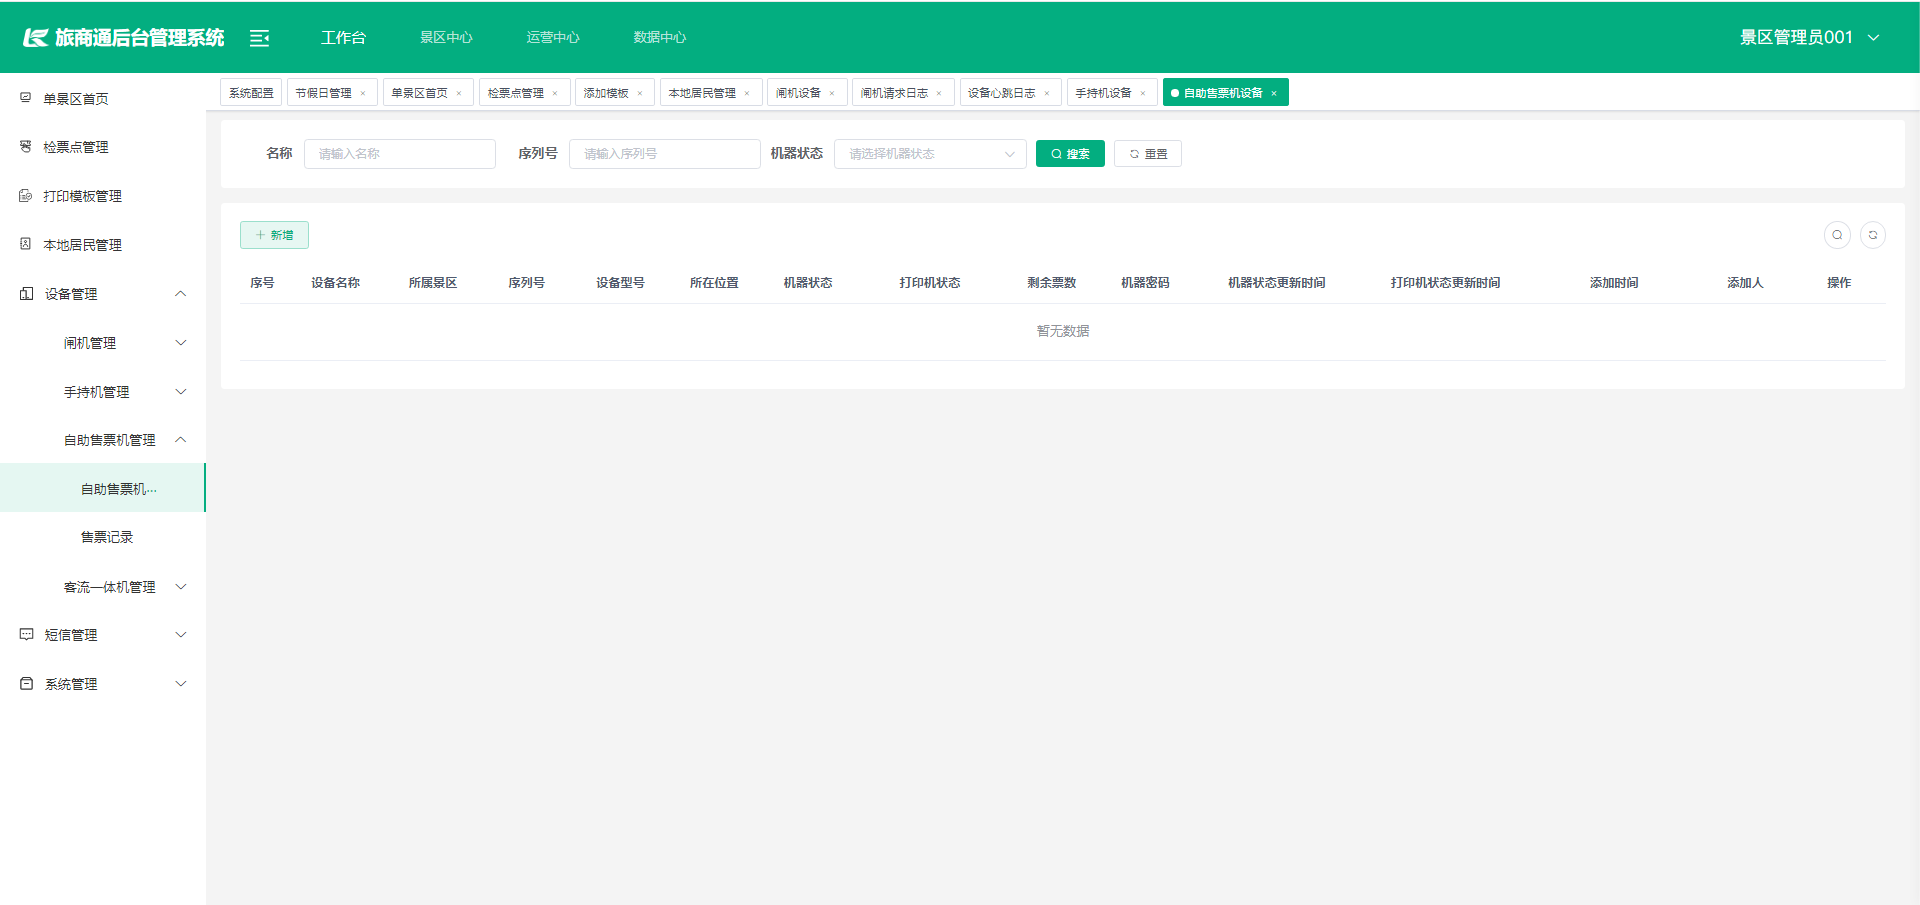Viewport: 1920px width, 905px height.
Task: Expand the 手持机管理 submenu
Action: [x=181, y=392]
